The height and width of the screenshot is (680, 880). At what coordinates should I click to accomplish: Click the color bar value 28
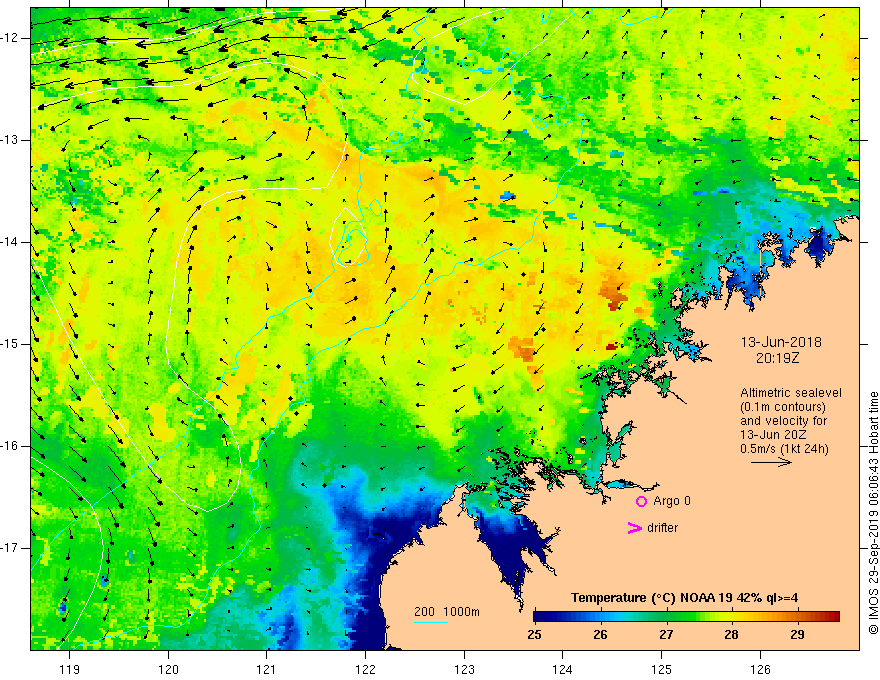coord(731,635)
